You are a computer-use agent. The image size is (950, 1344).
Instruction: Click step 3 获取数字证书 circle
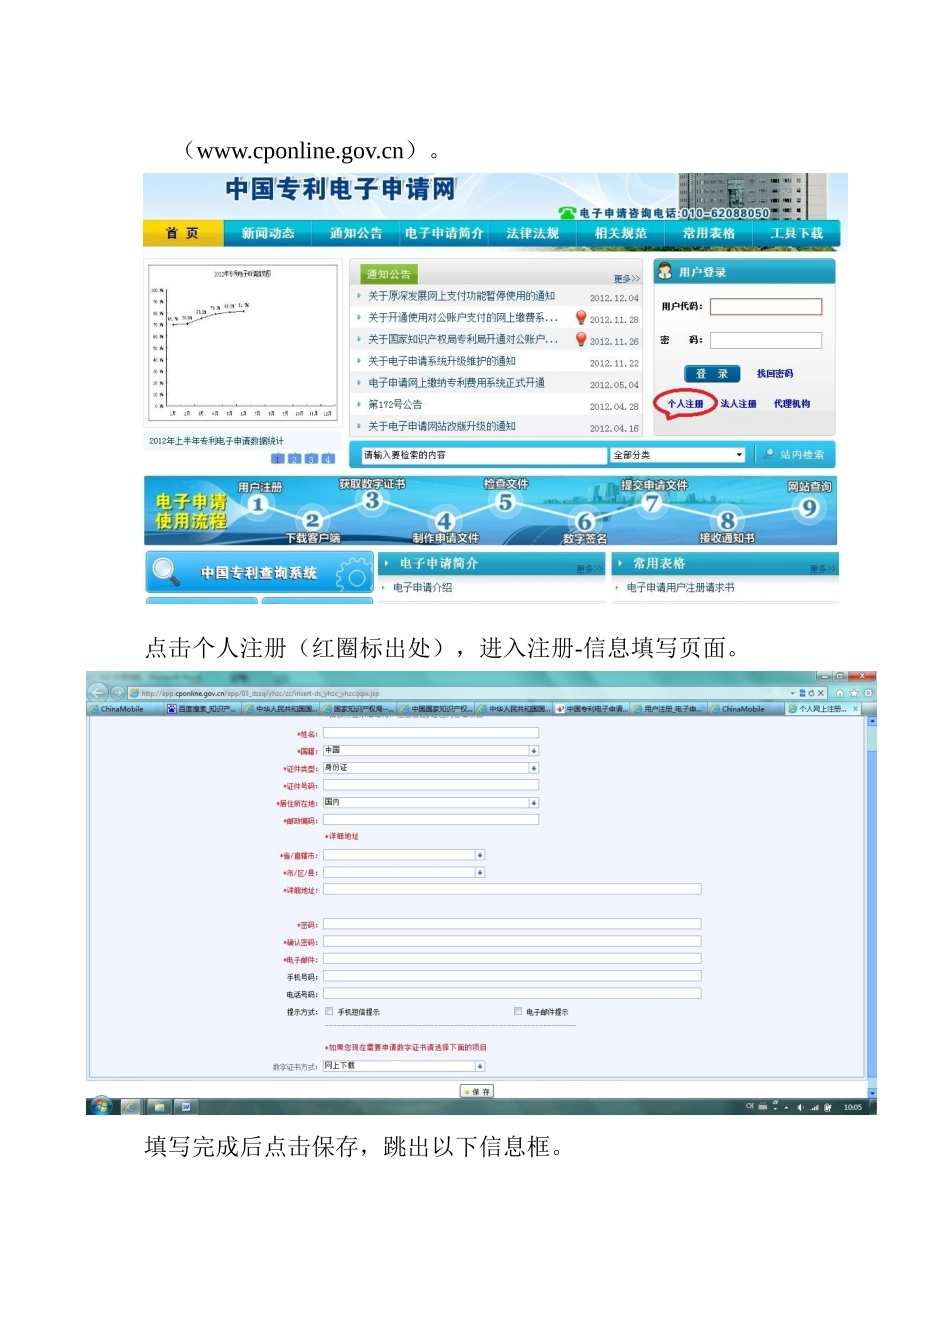(x=372, y=500)
